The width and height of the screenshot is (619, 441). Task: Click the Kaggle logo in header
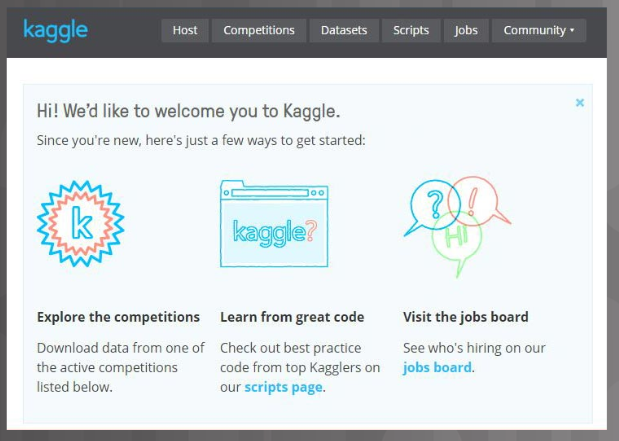coord(55,31)
